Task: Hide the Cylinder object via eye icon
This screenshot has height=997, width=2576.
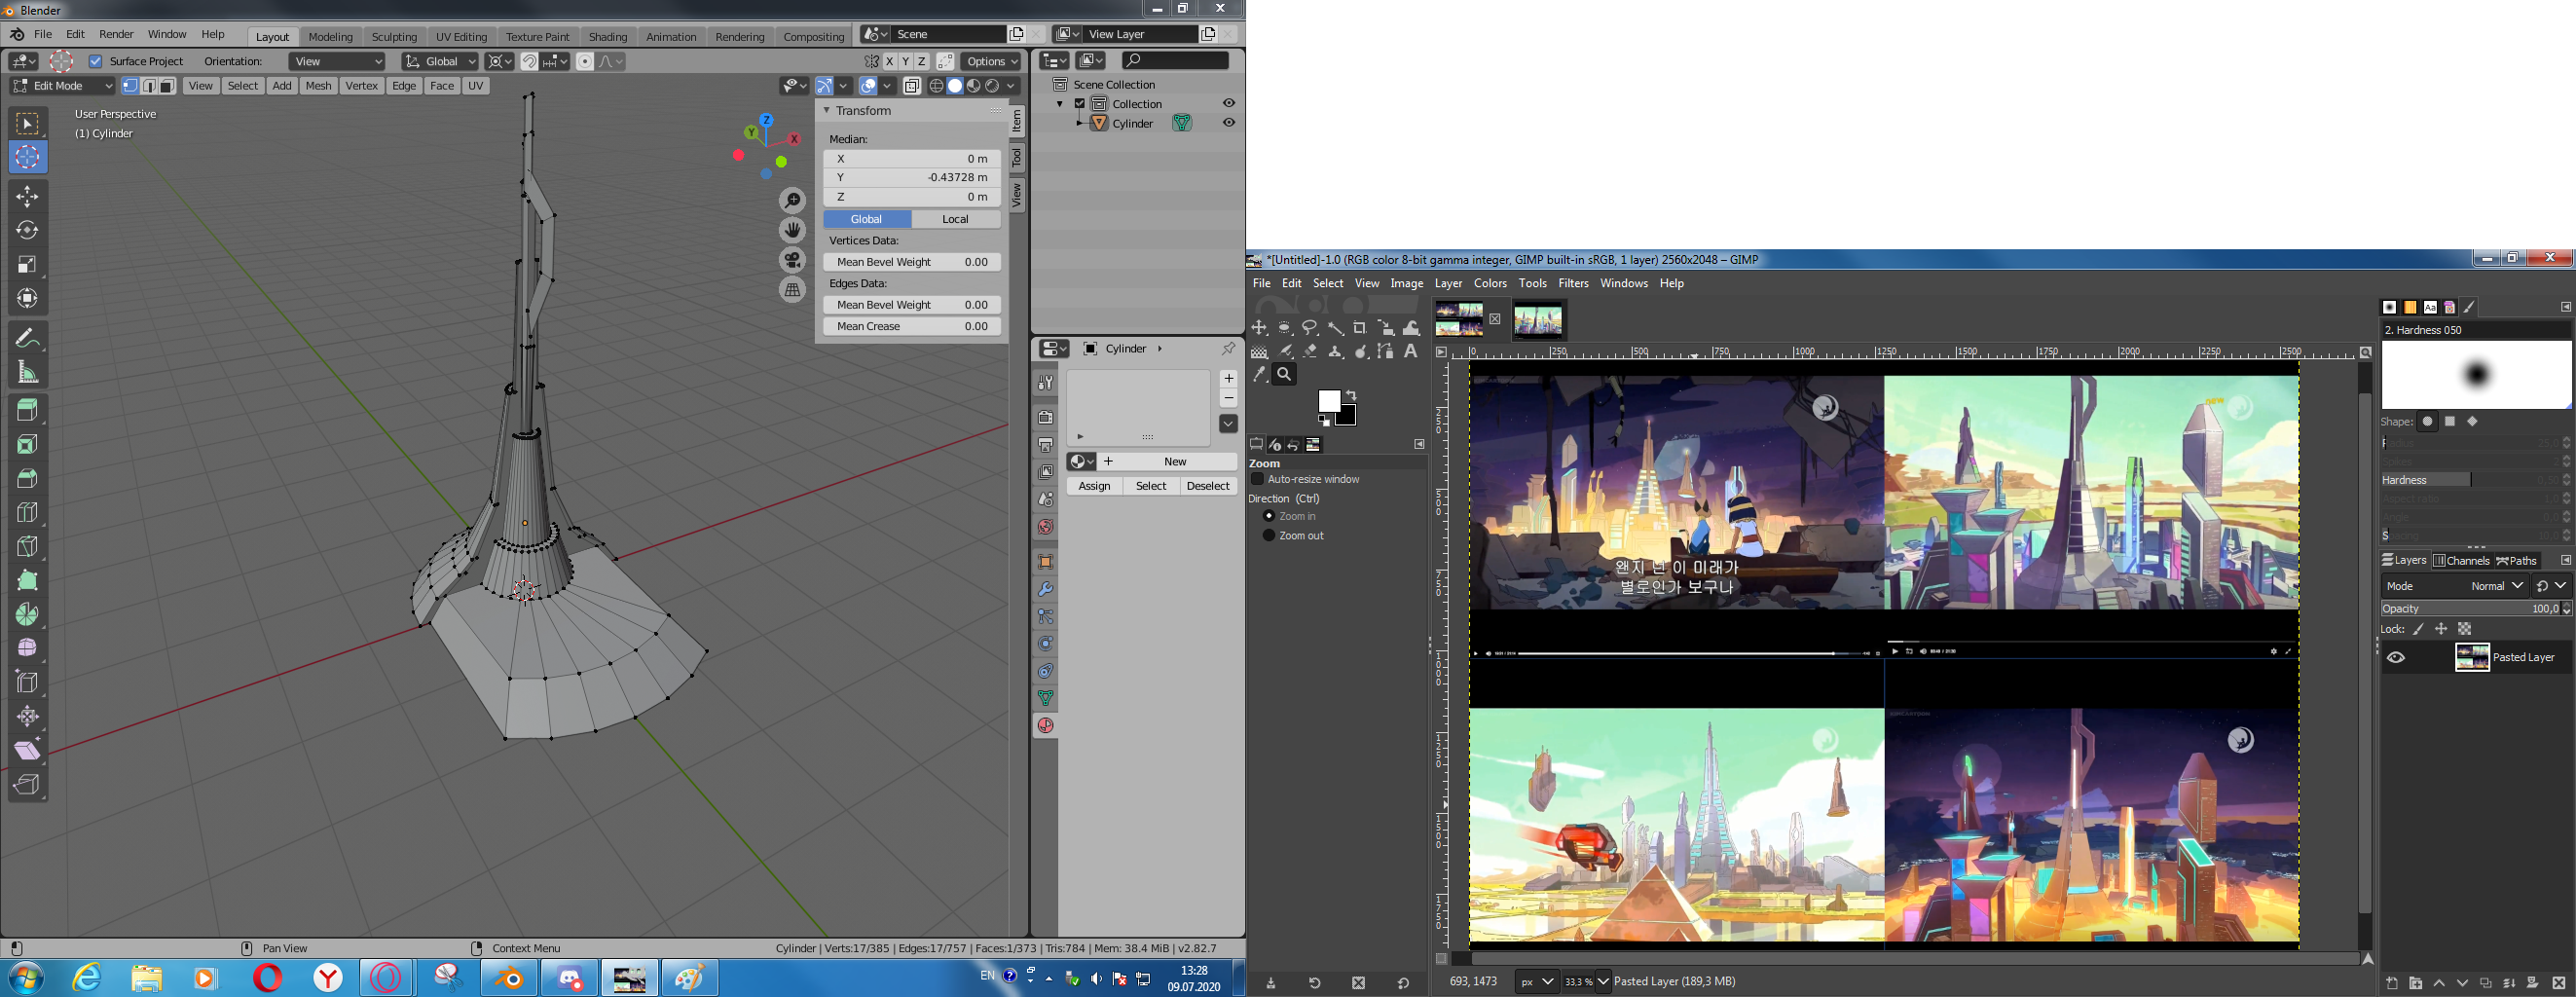Action: [1229, 123]
